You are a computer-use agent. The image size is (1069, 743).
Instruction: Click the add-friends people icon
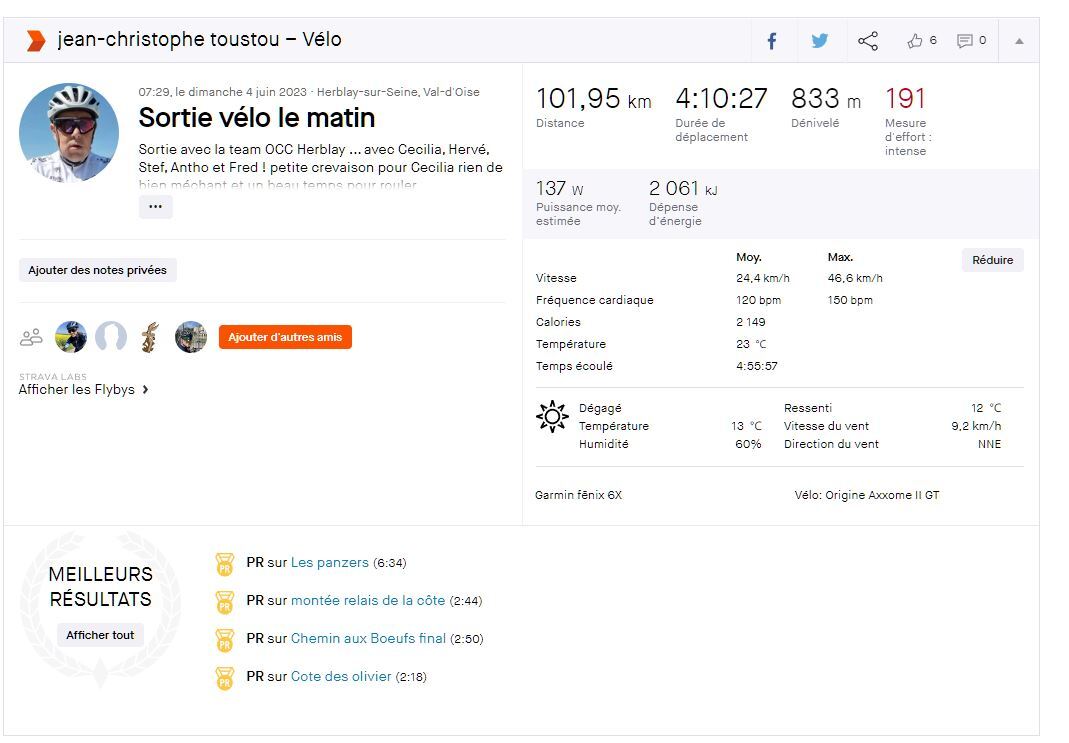tap(31, 337)
